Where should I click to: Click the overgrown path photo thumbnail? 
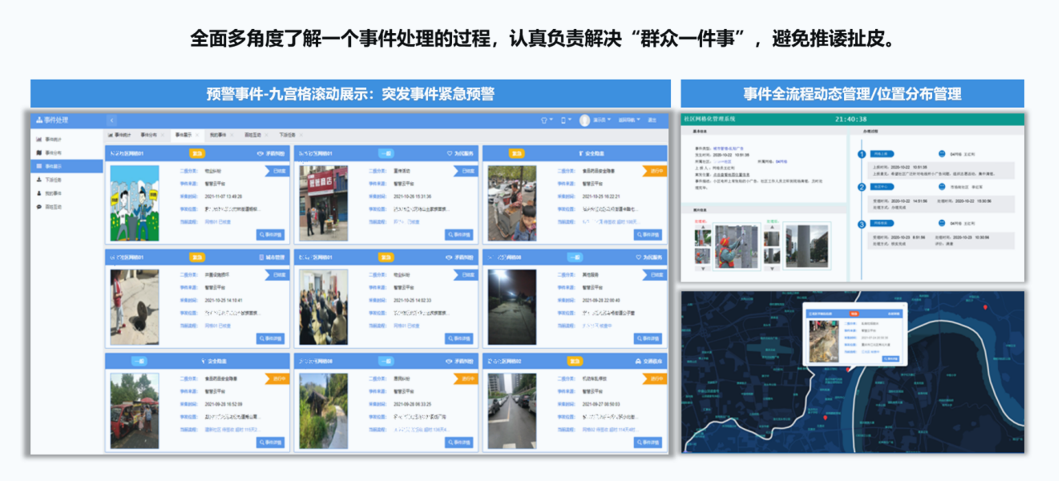pos(323,411)
